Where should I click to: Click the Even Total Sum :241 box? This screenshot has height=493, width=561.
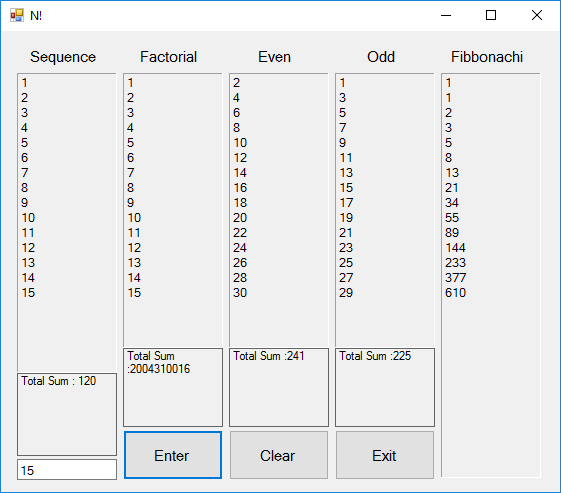[x=279, y=387]
